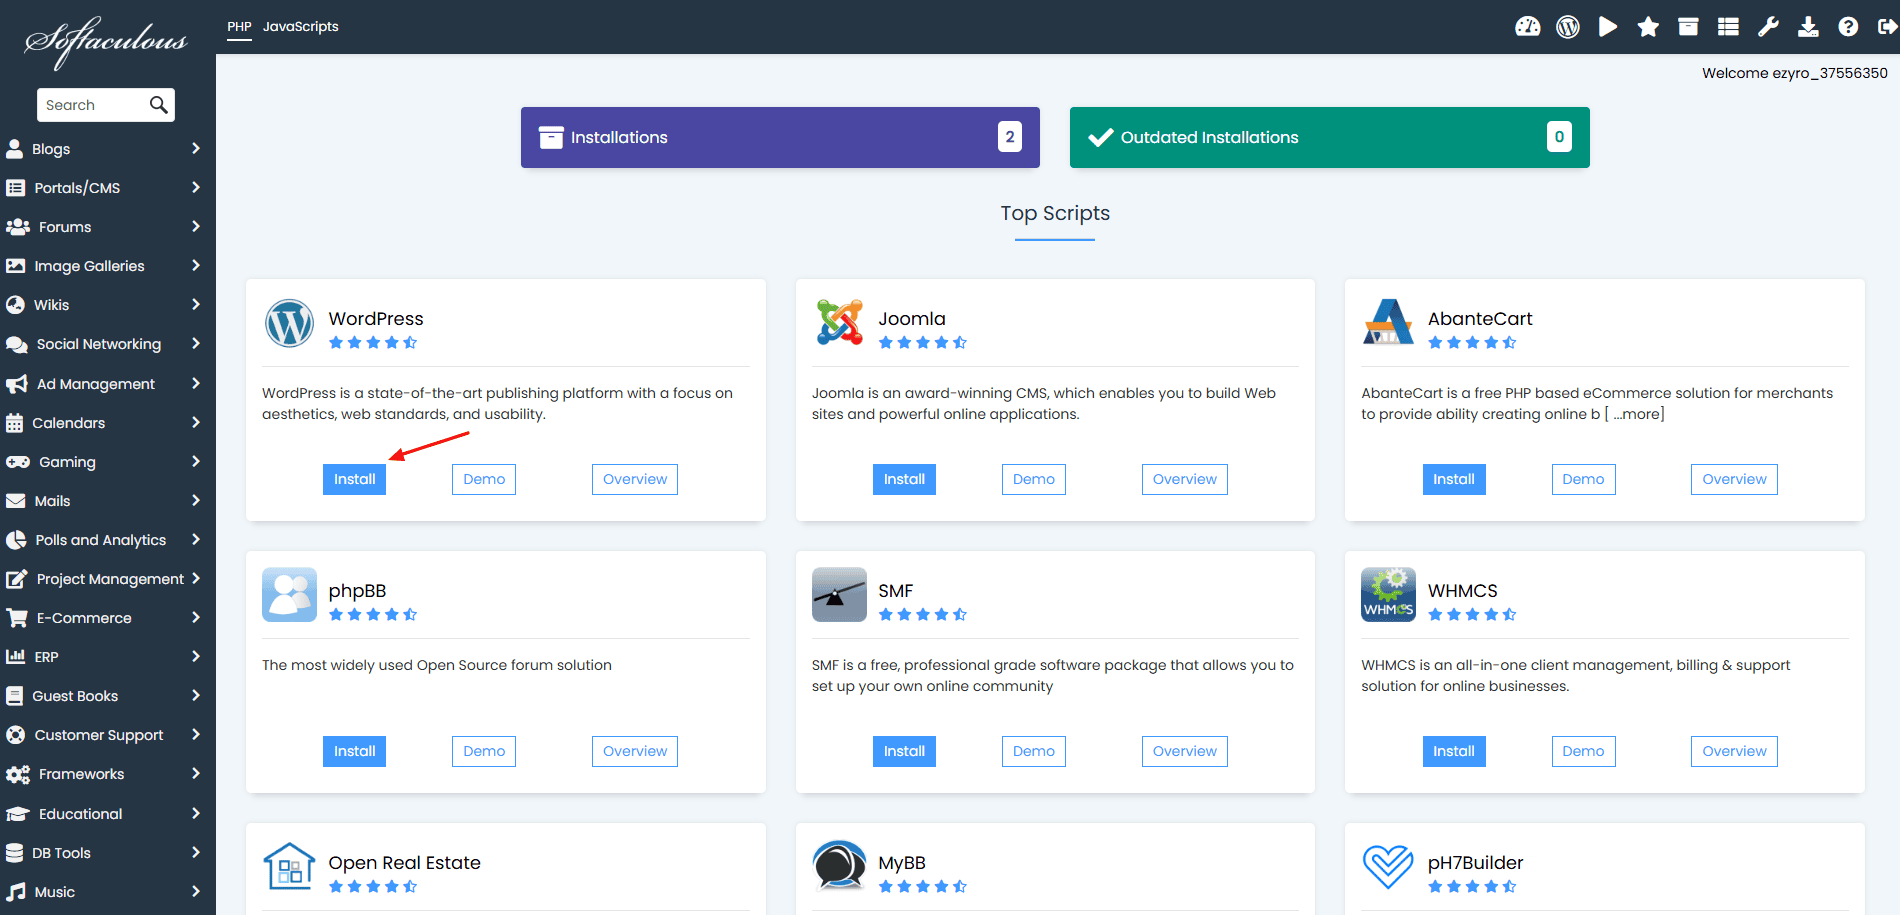
Task: Open the all installations archive box icon
Action: pos(1688,27)
